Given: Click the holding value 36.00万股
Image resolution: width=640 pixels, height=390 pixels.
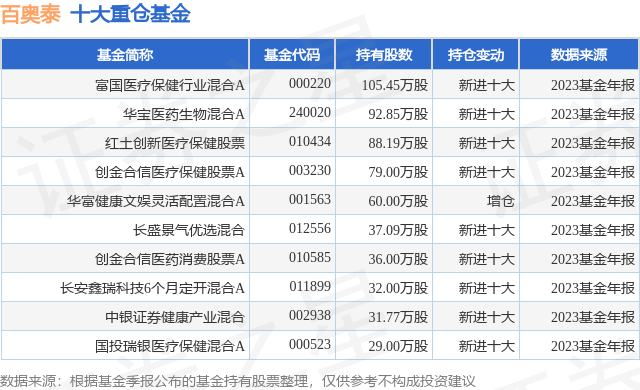Looking at the screenshot, I should coord(398,259).
